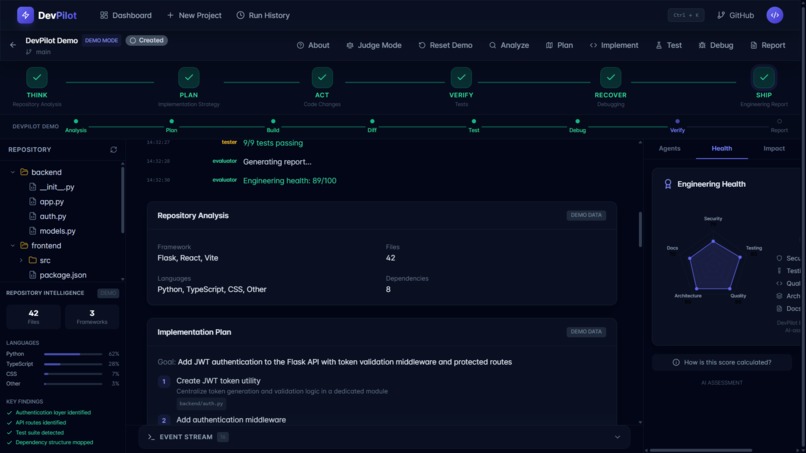This screenshot has height=453, width=806.
Task: Select the PLAN stage check icon
Action: click(x=189, y=78)
